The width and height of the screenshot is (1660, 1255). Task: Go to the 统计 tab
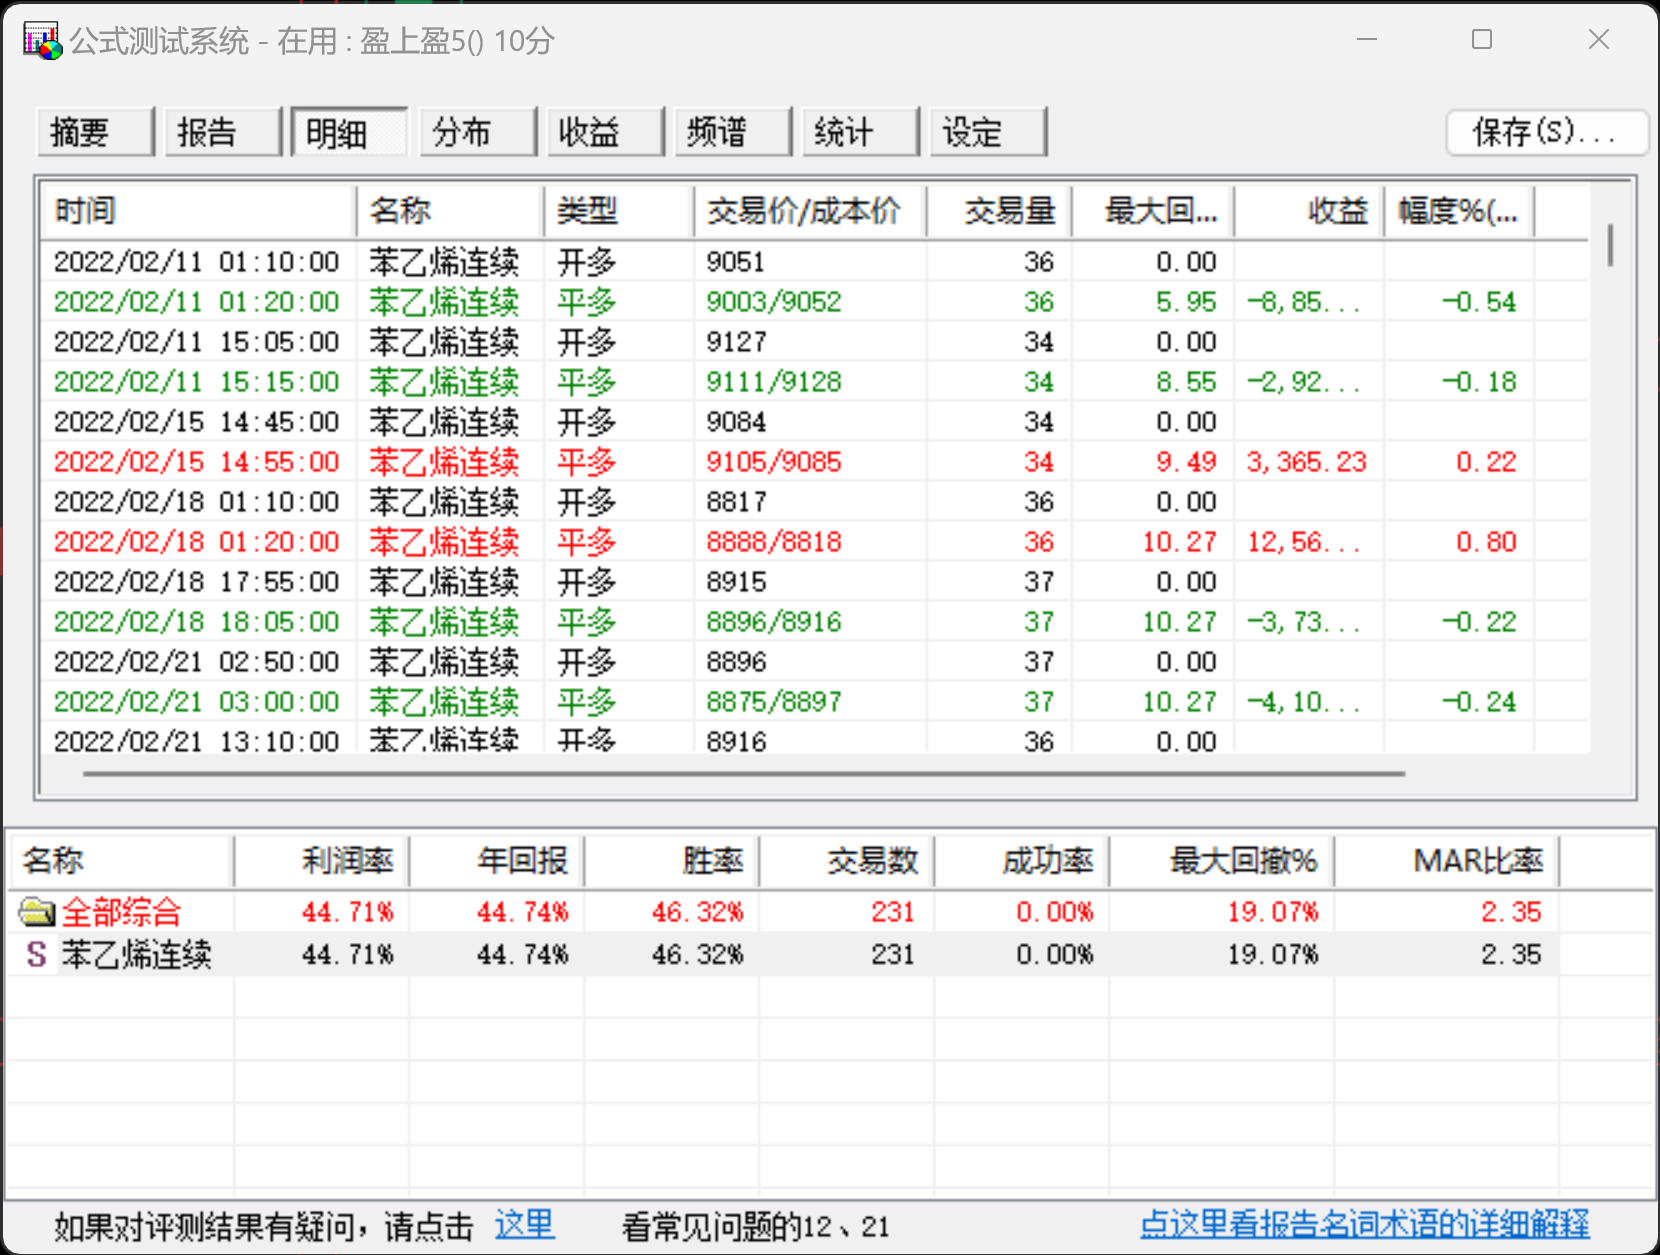point(860,132)
